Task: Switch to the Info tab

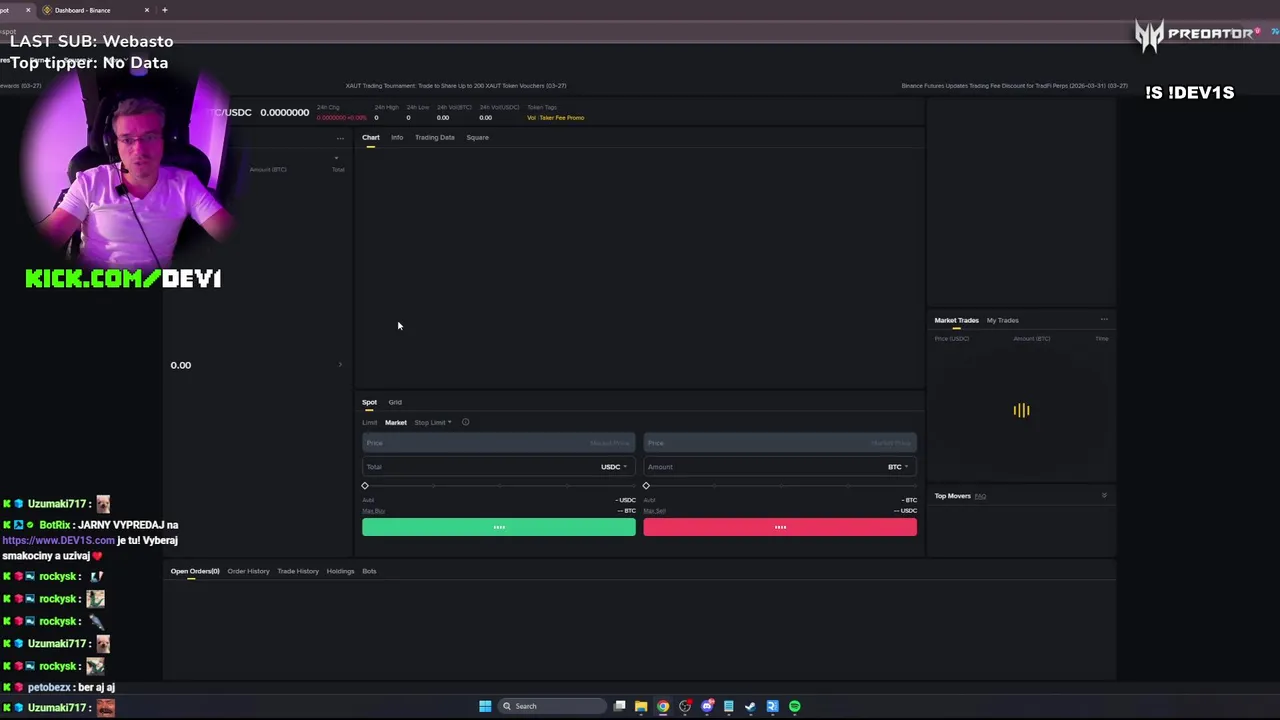Action: pos(397,137)
